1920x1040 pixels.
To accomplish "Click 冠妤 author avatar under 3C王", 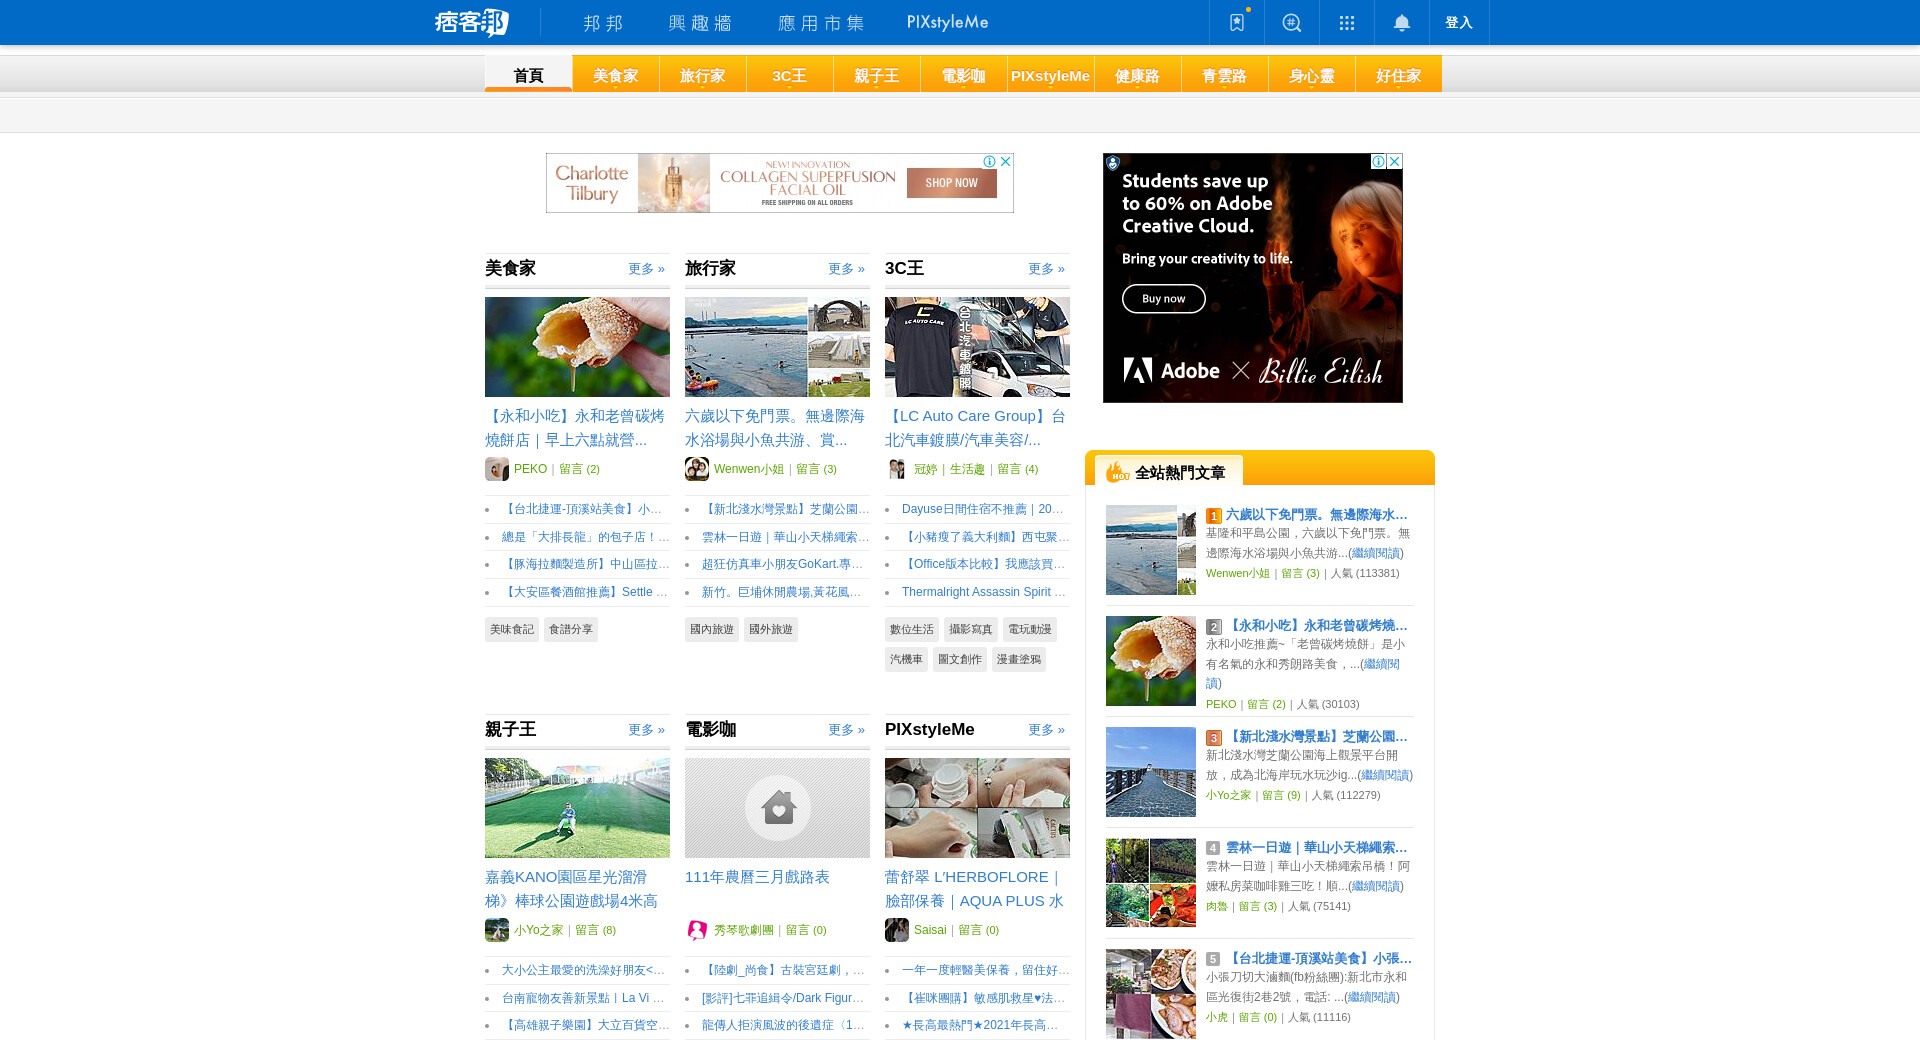I will click(897, 469).
